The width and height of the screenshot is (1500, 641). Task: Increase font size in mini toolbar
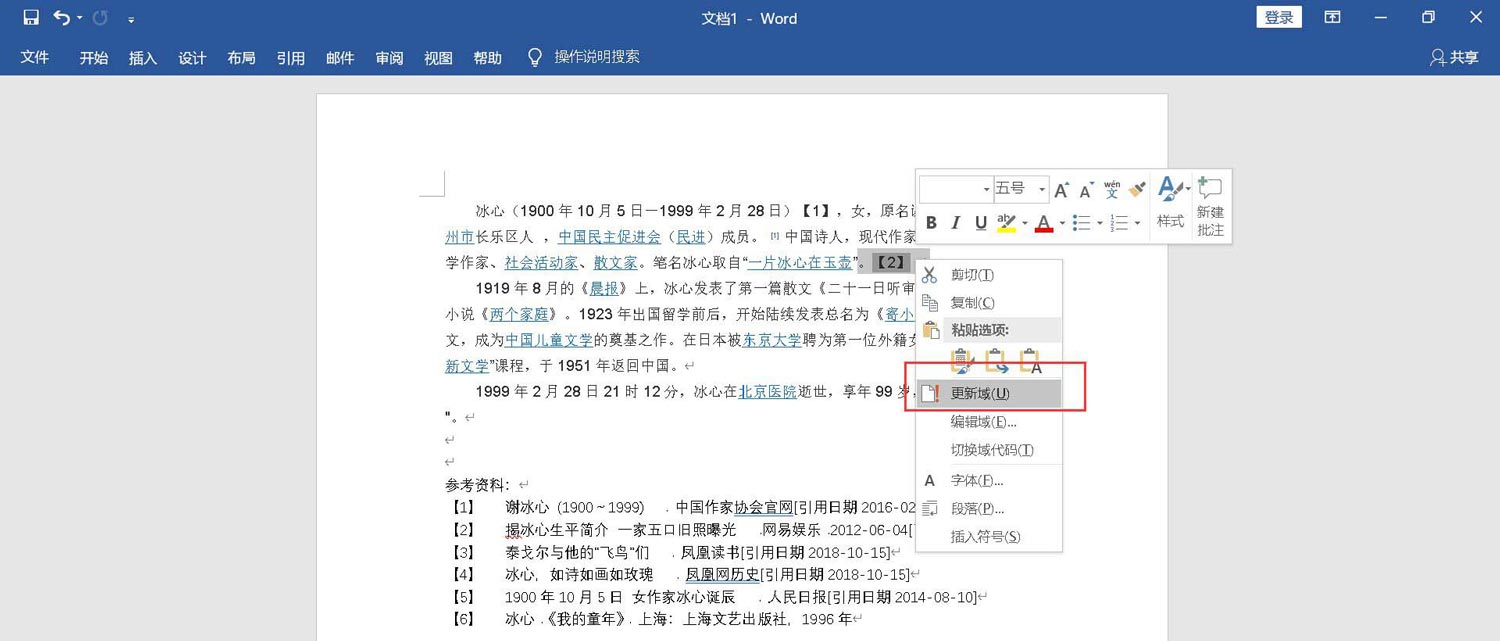[x=1061, y=189]
